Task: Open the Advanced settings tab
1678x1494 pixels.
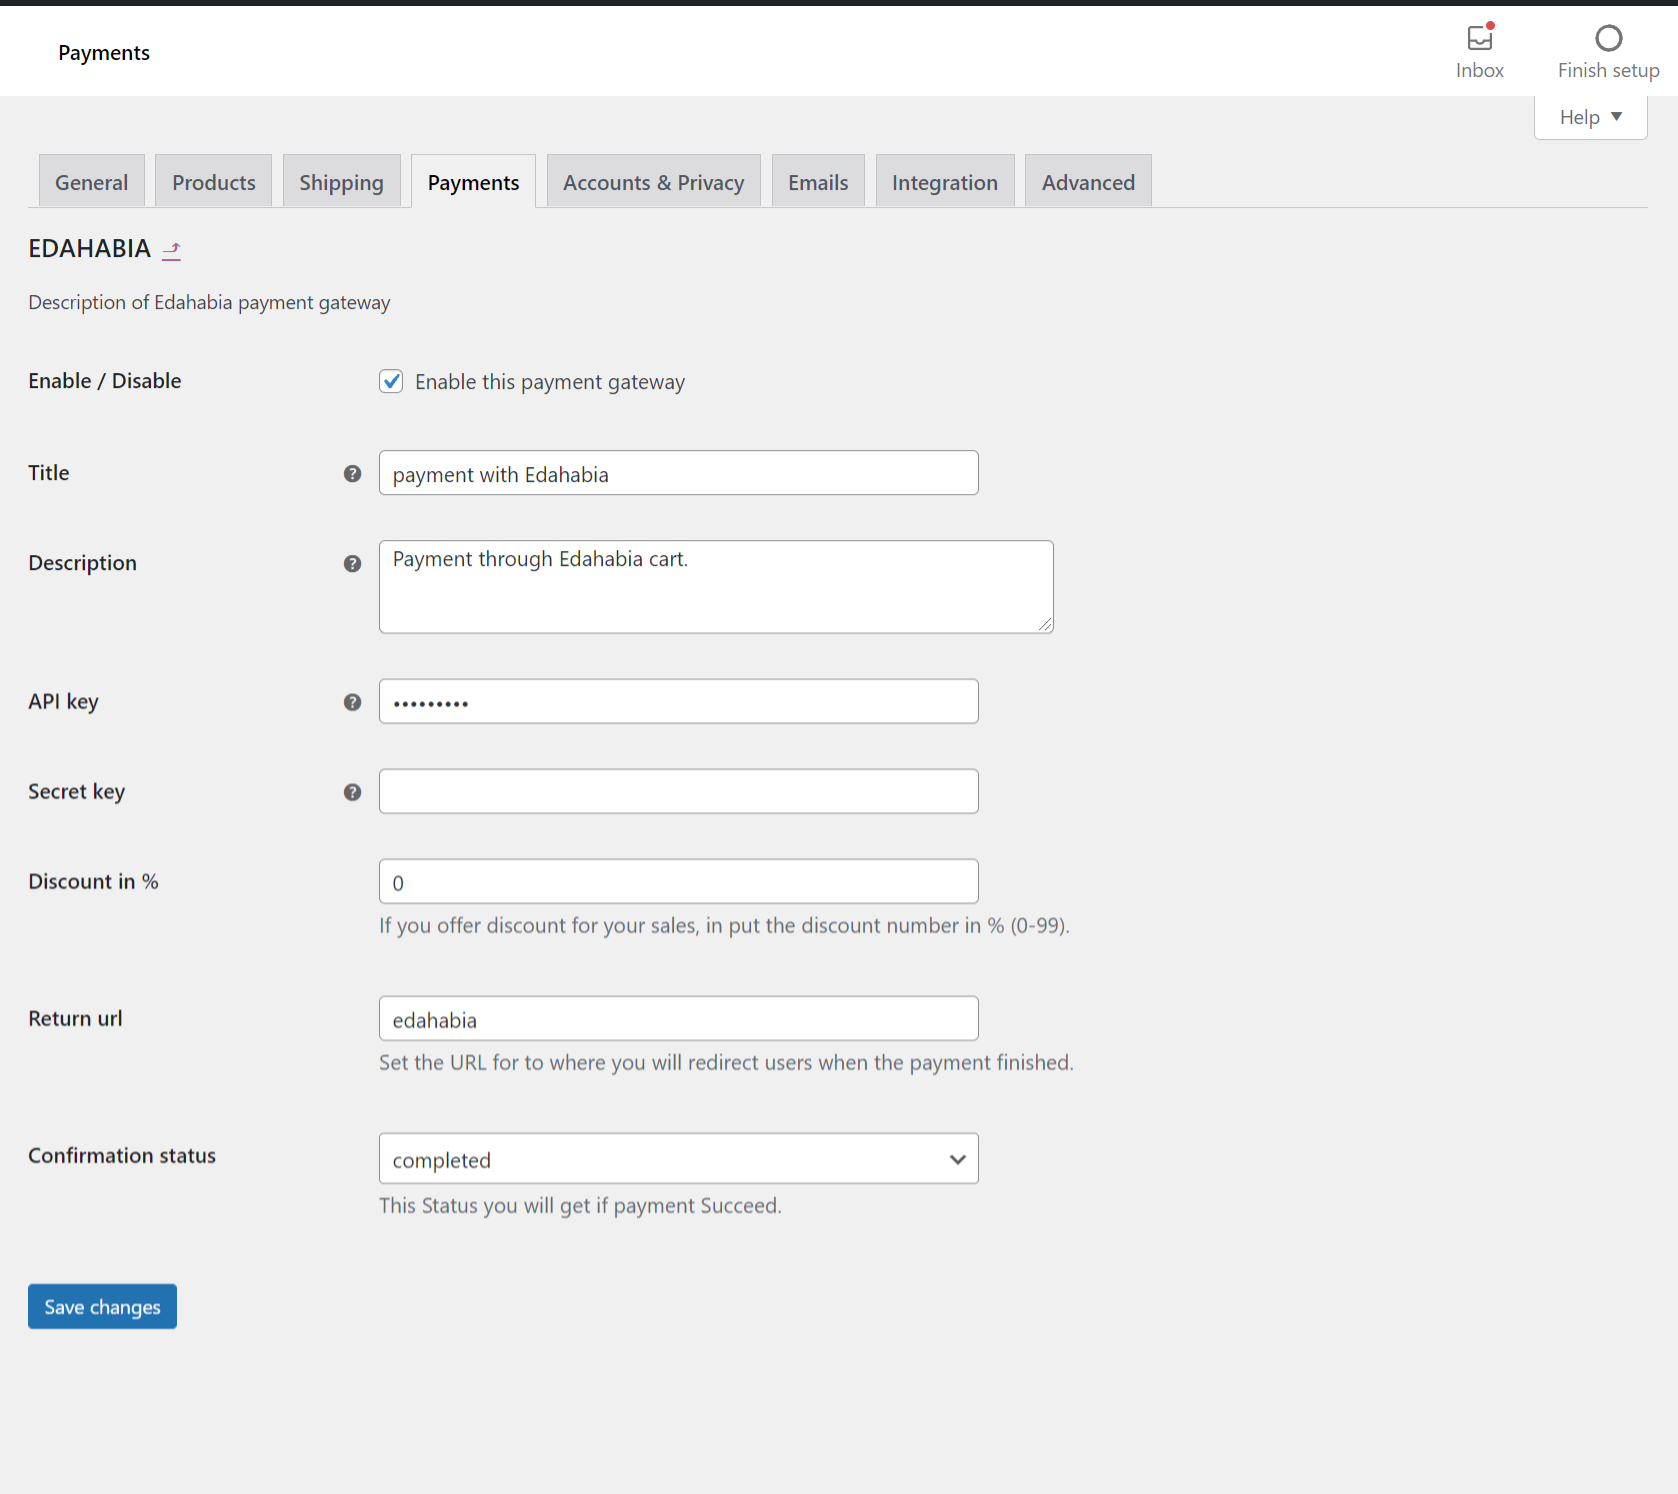Action: click(x=1088, y=181)
